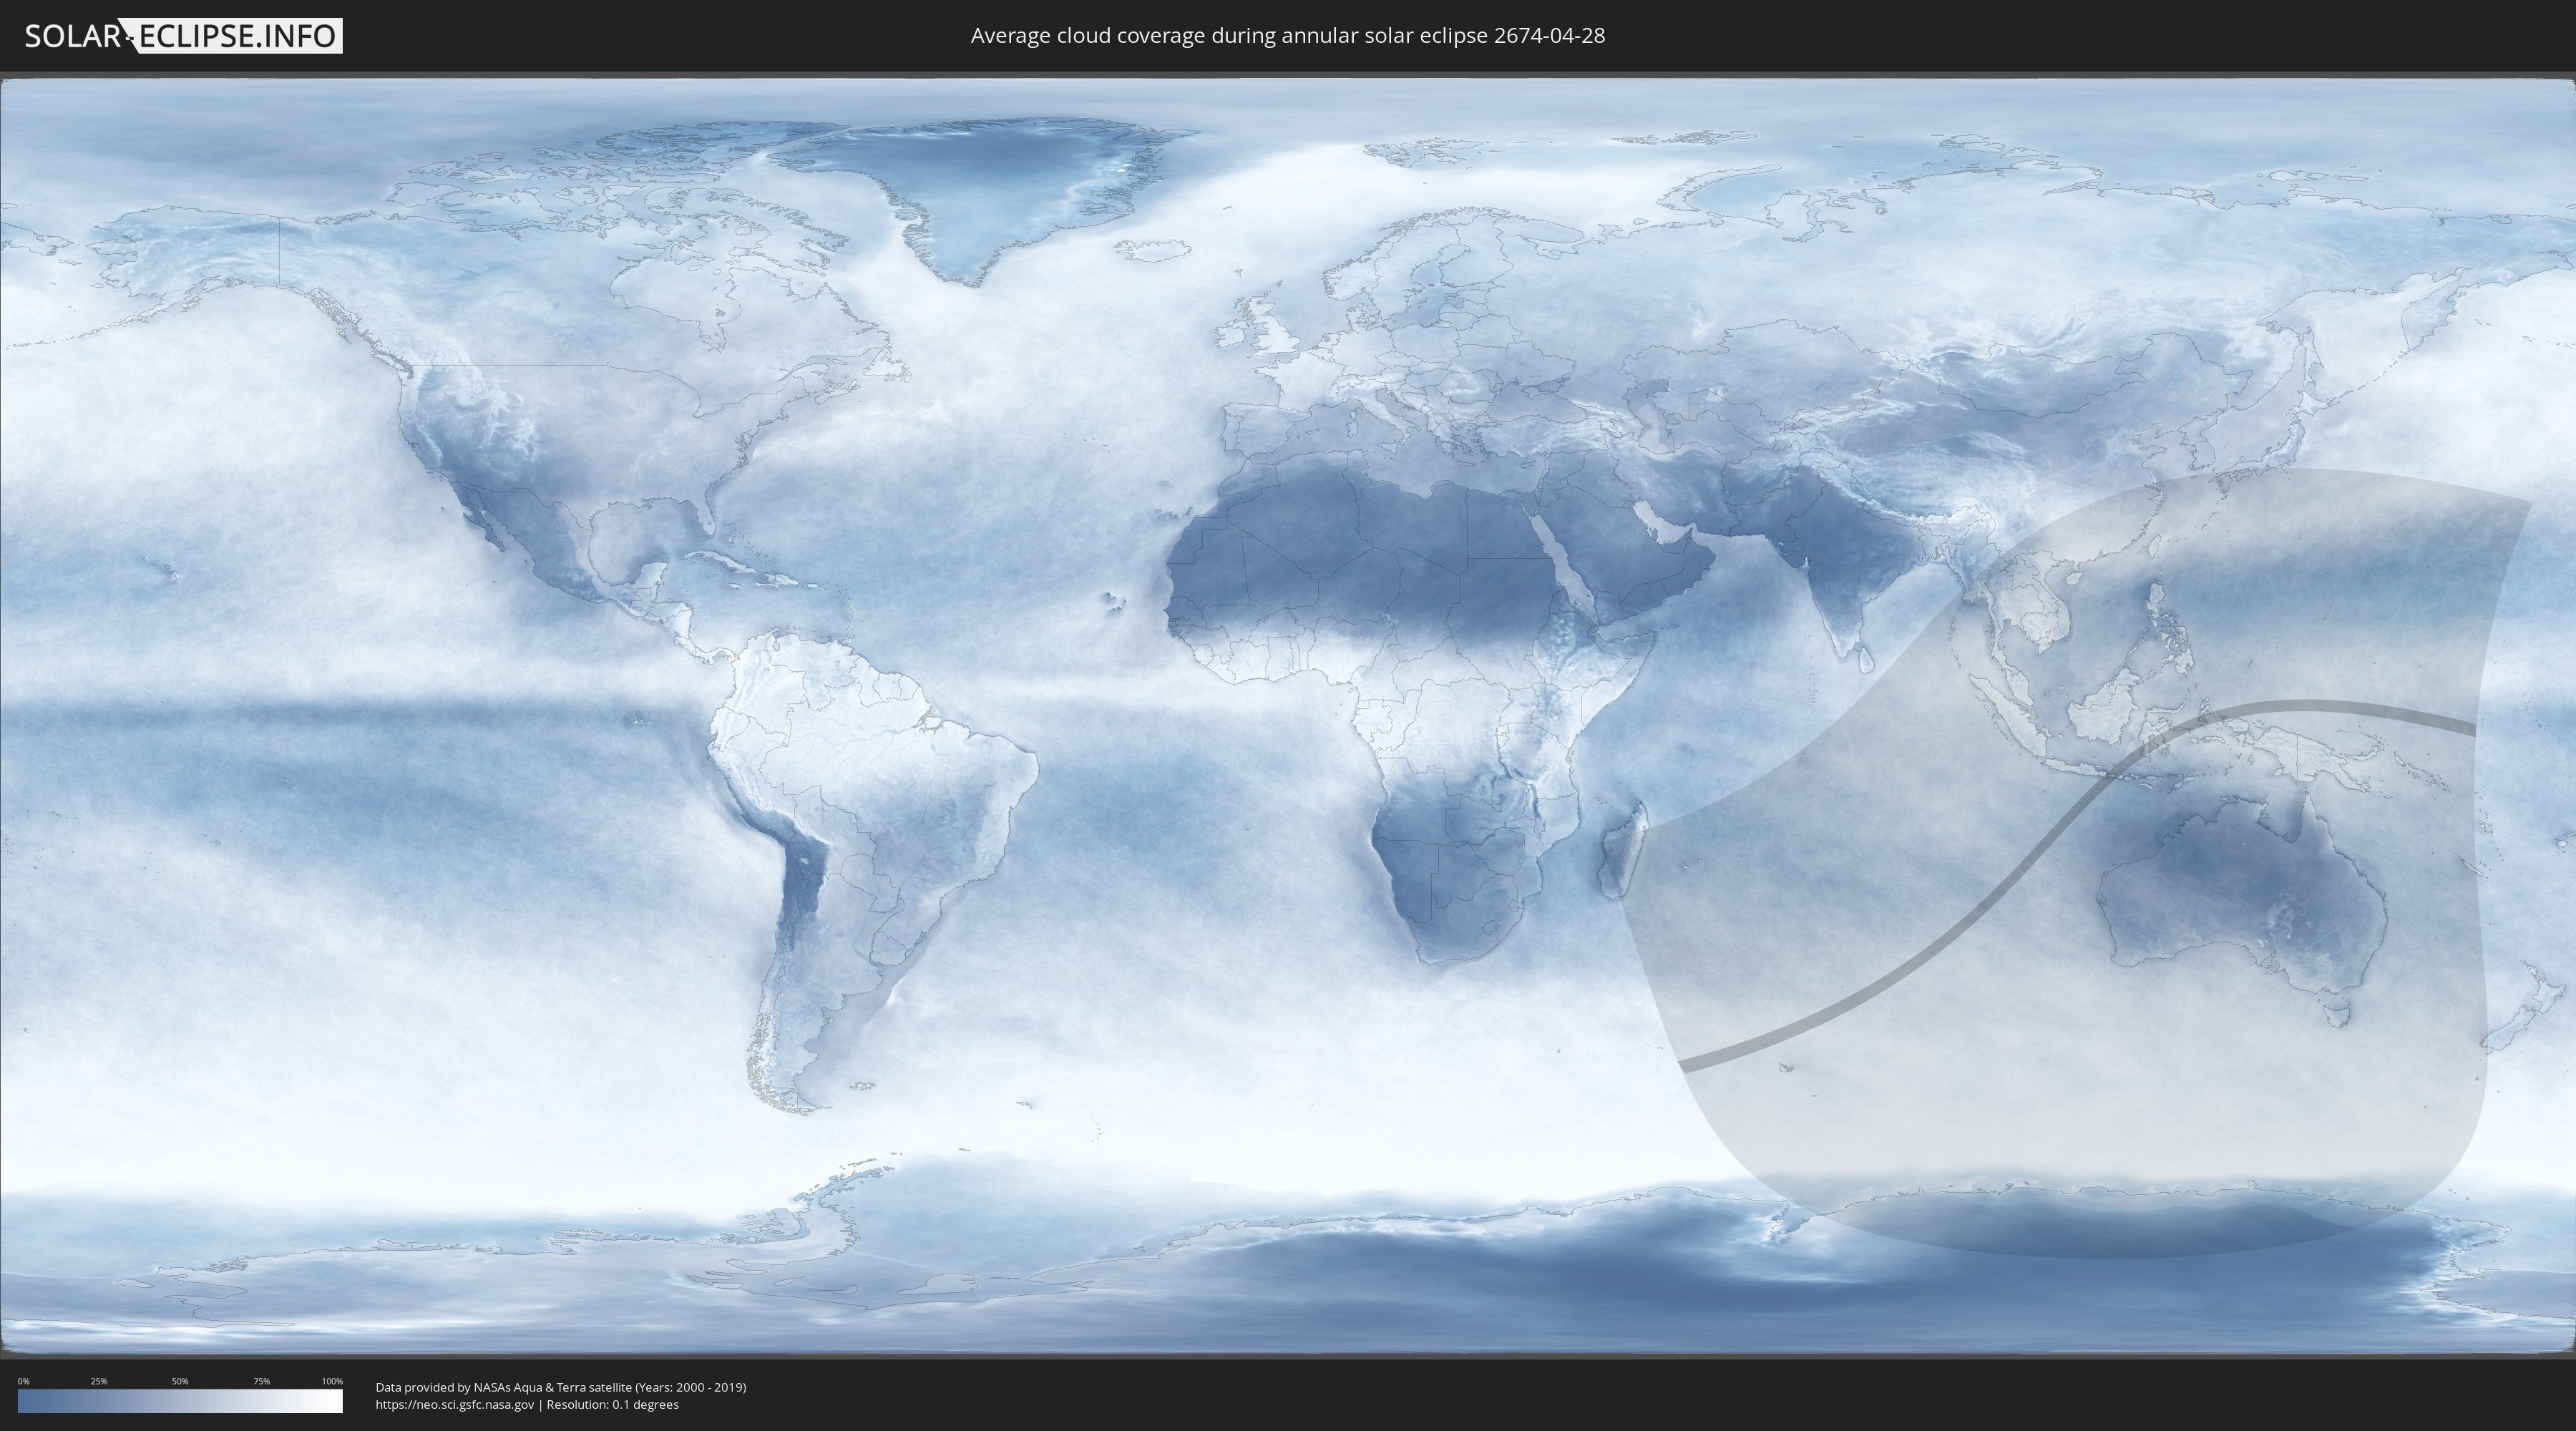Click the 'Average cloud coverage during annular solar eclipse 2674-04-28' title
2576x1431 pixels.
click(1287, 36)
